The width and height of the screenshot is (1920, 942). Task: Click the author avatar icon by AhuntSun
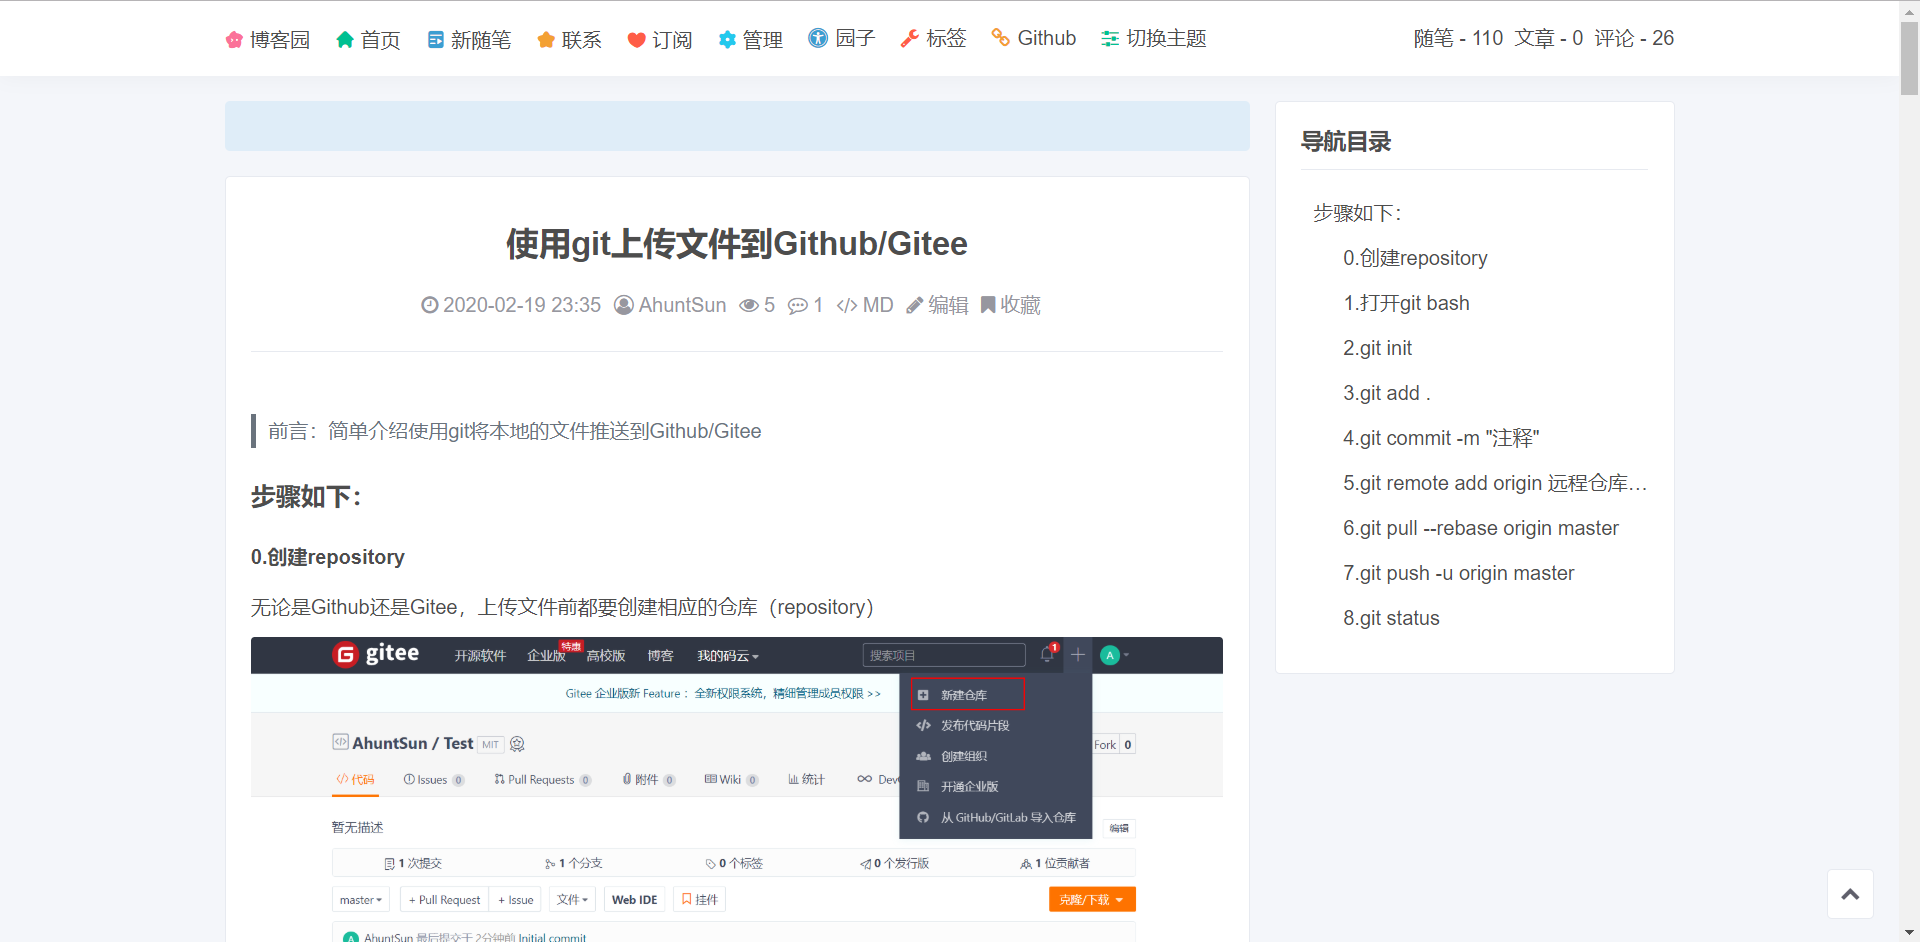[x=624, y=305]
